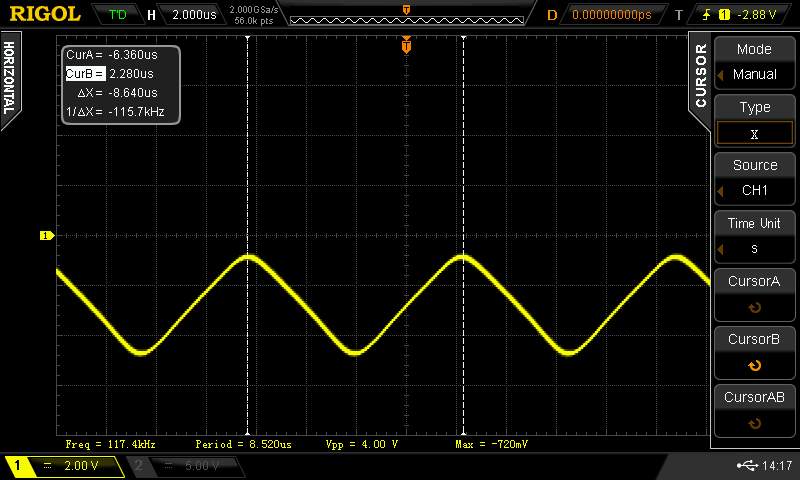Open the Source CH1 selector
800x480 pixels.
coord(754,178)
